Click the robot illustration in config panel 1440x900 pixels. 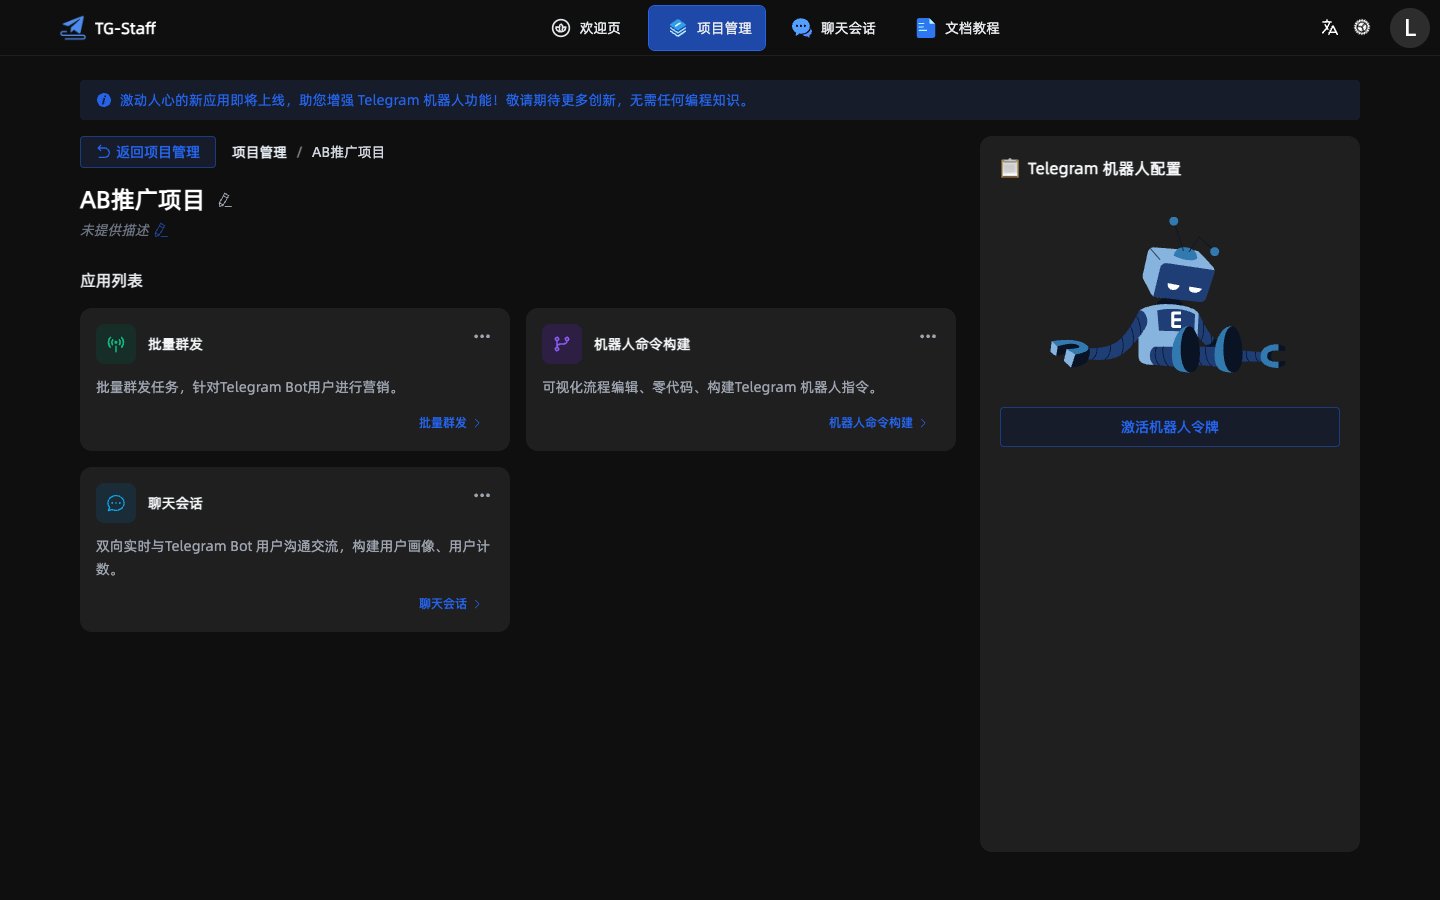point(1166,295)
